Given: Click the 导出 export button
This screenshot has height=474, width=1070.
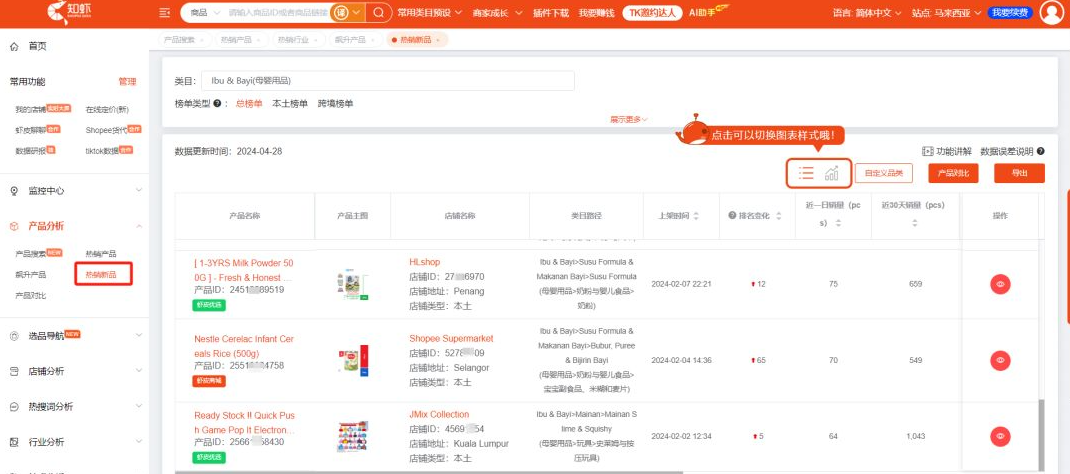Looking at the screenshot, I should click(x=1020, y=173).
